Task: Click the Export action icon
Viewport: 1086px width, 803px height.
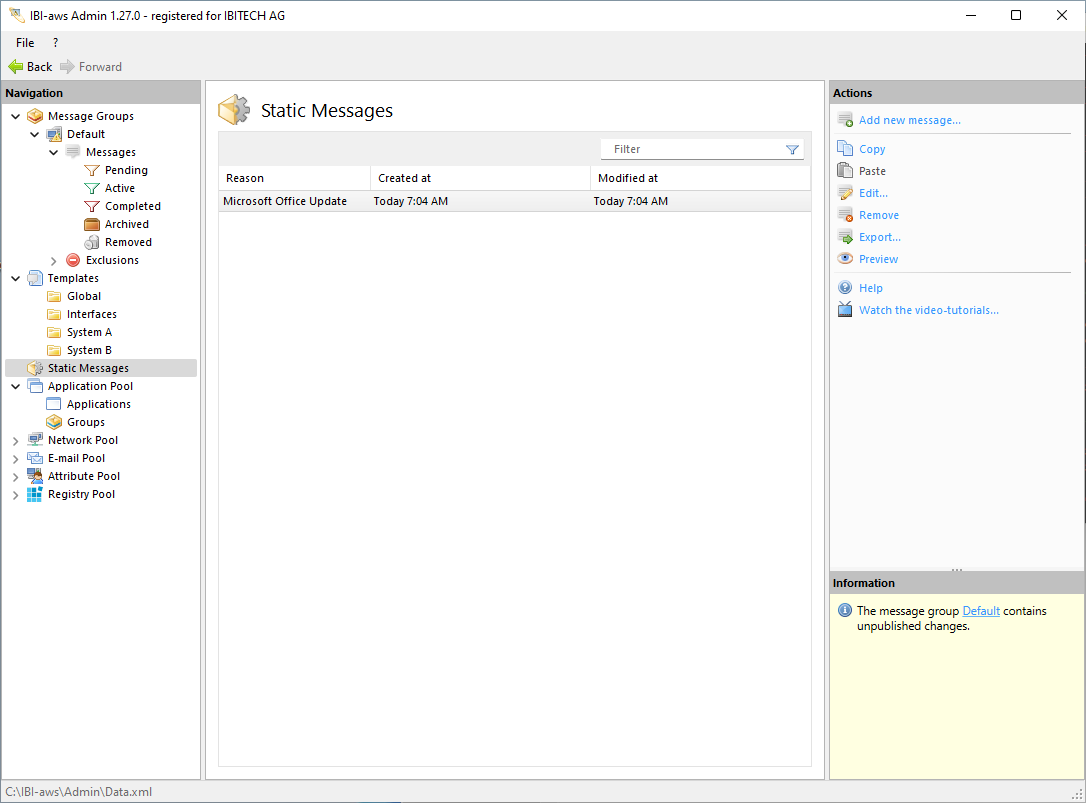Action: 845,237
